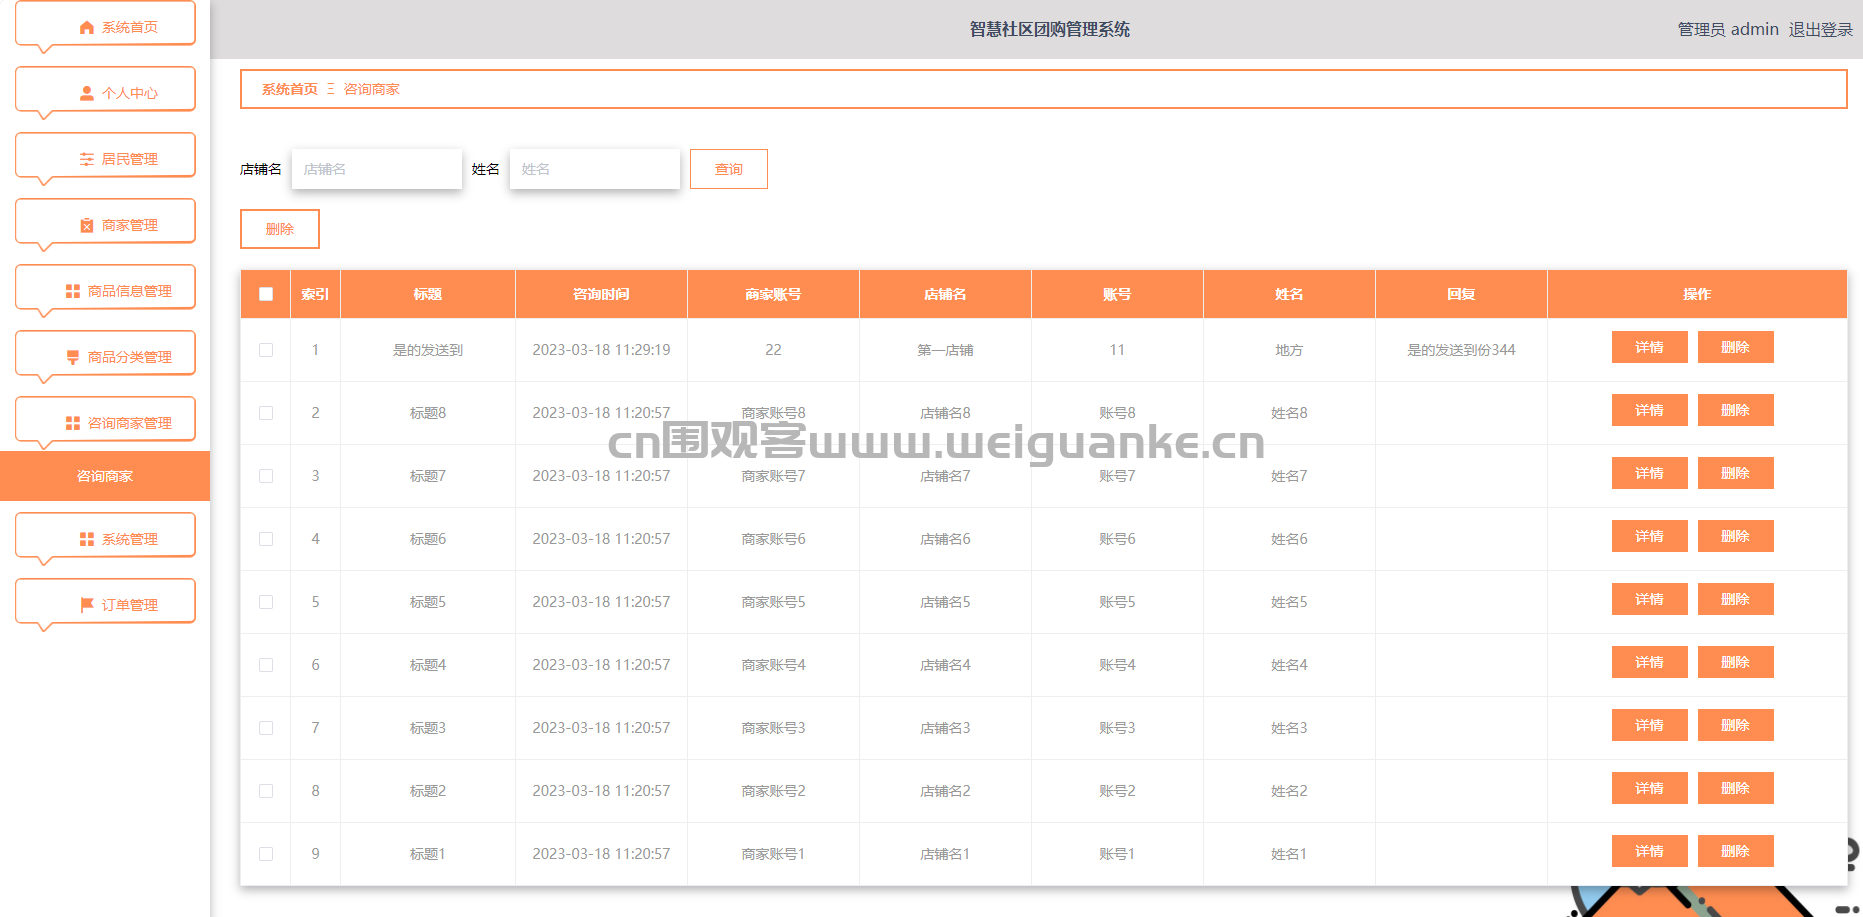Expand the 咨询商家管理 sidebar menu

click(105, 423)
